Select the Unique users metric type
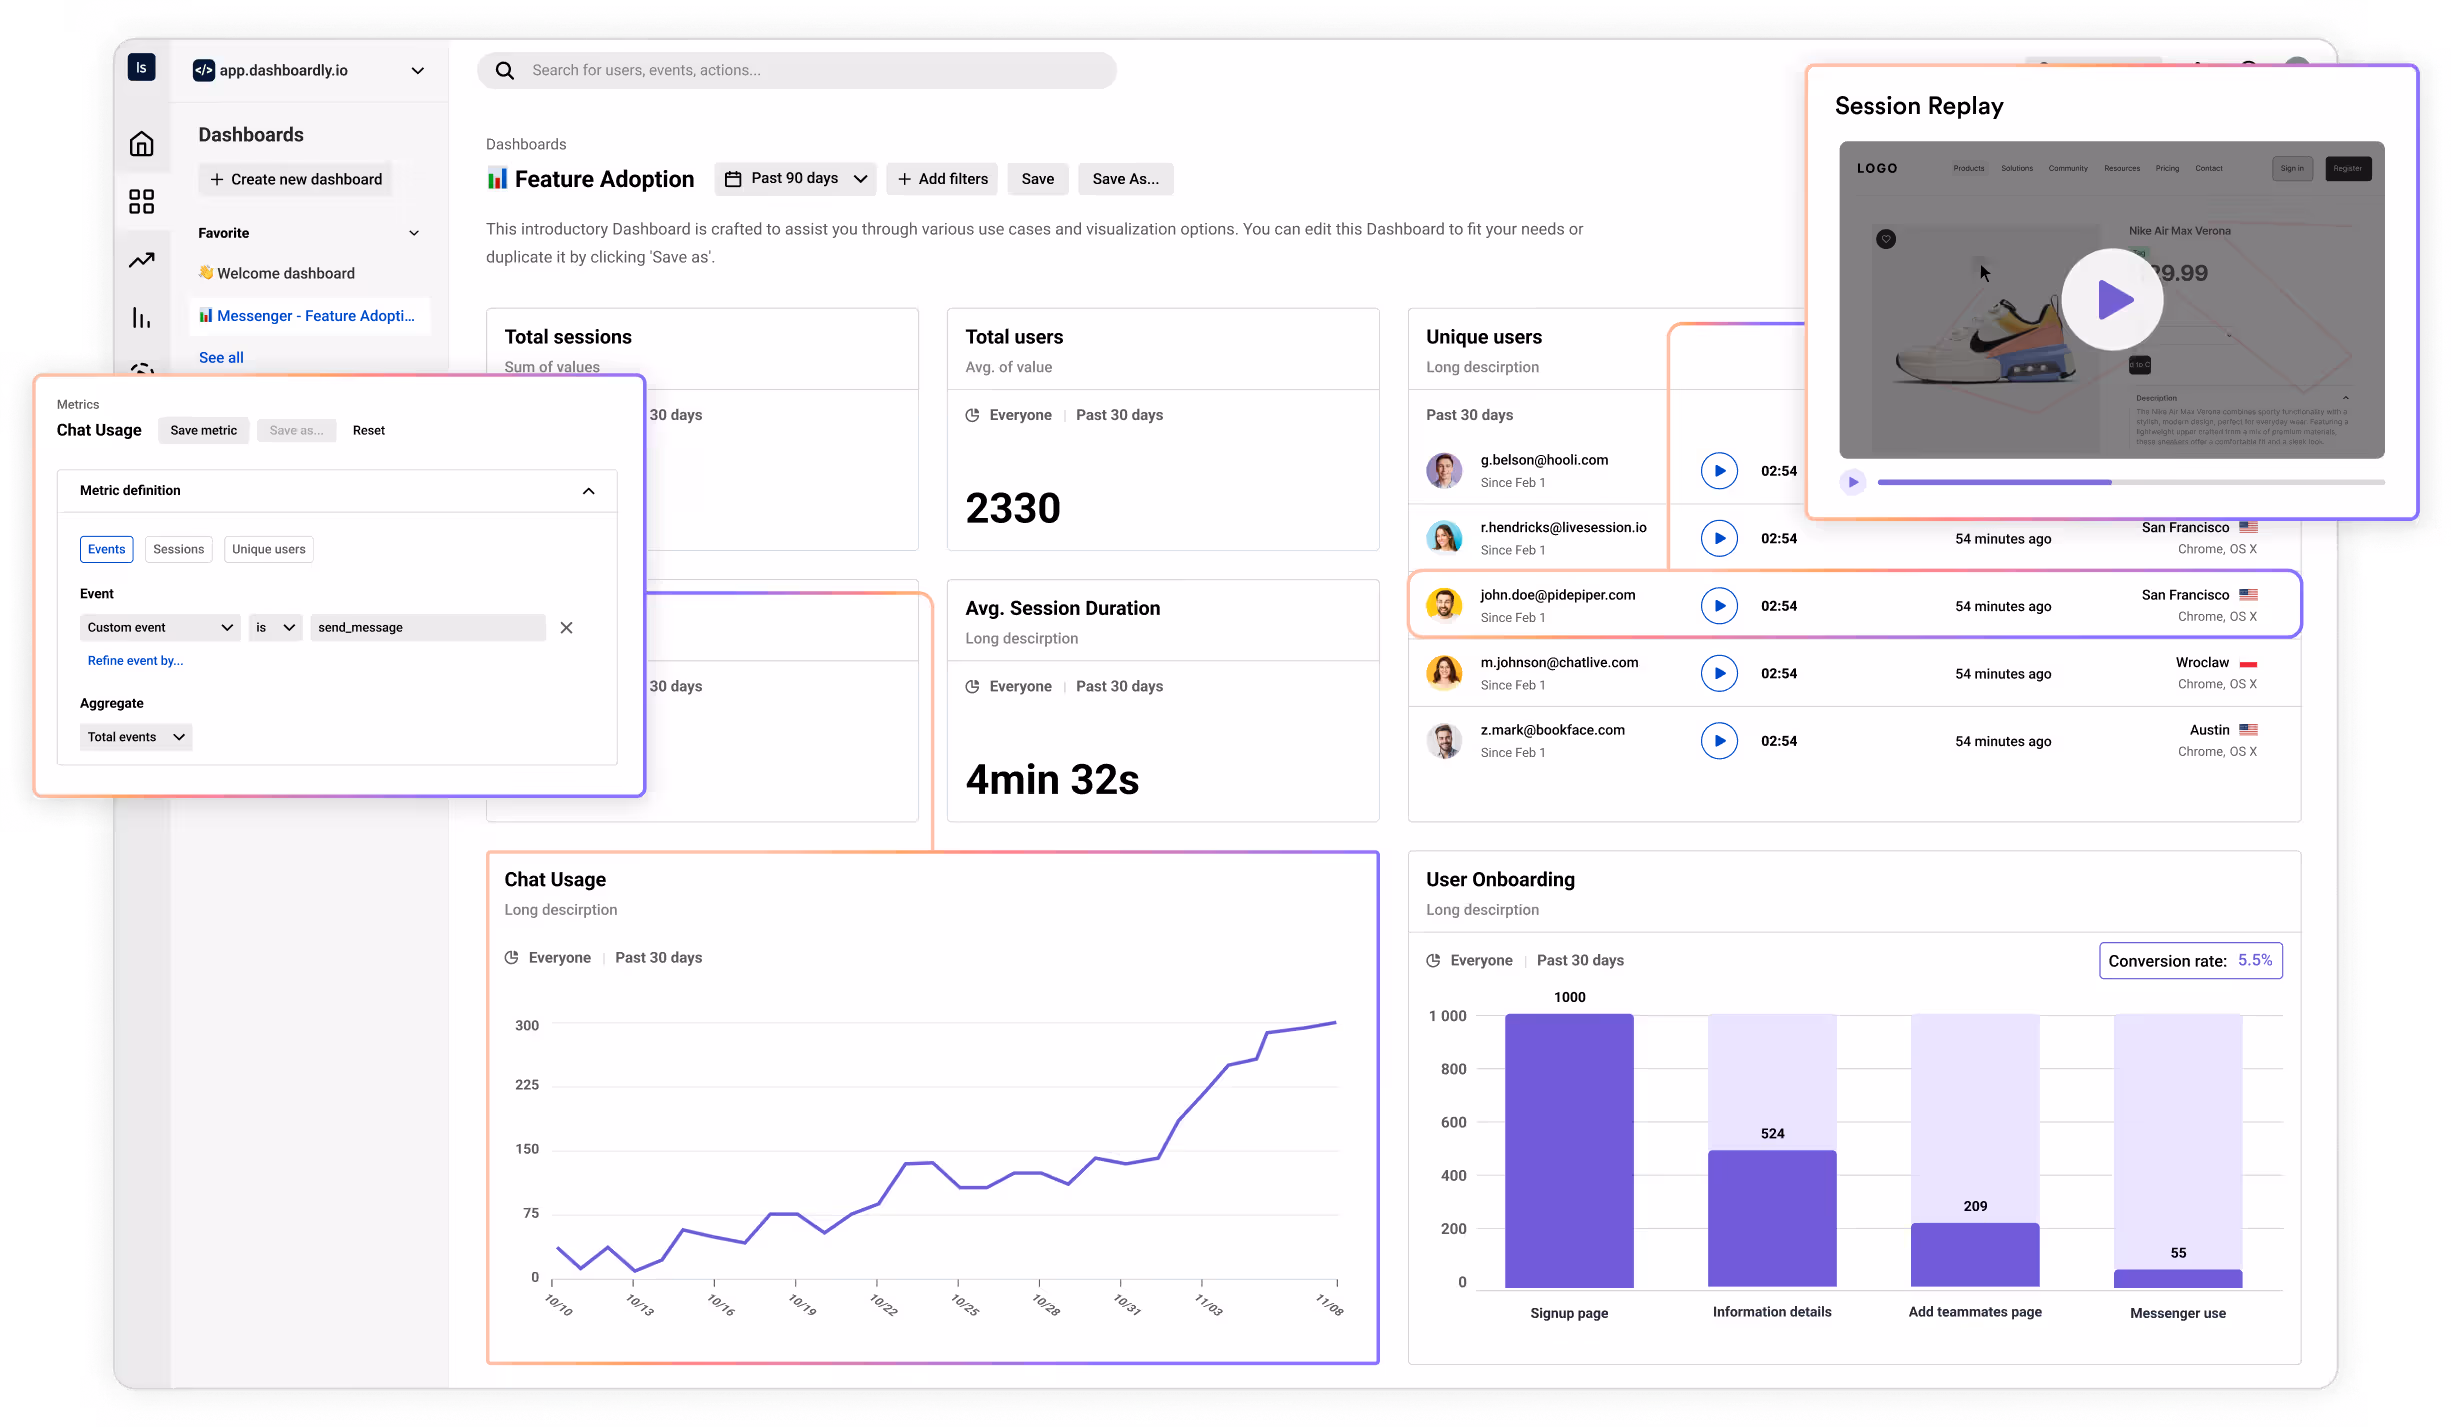The width and height of the screenshot is (2451, 1427). click(x=268, y=549)
